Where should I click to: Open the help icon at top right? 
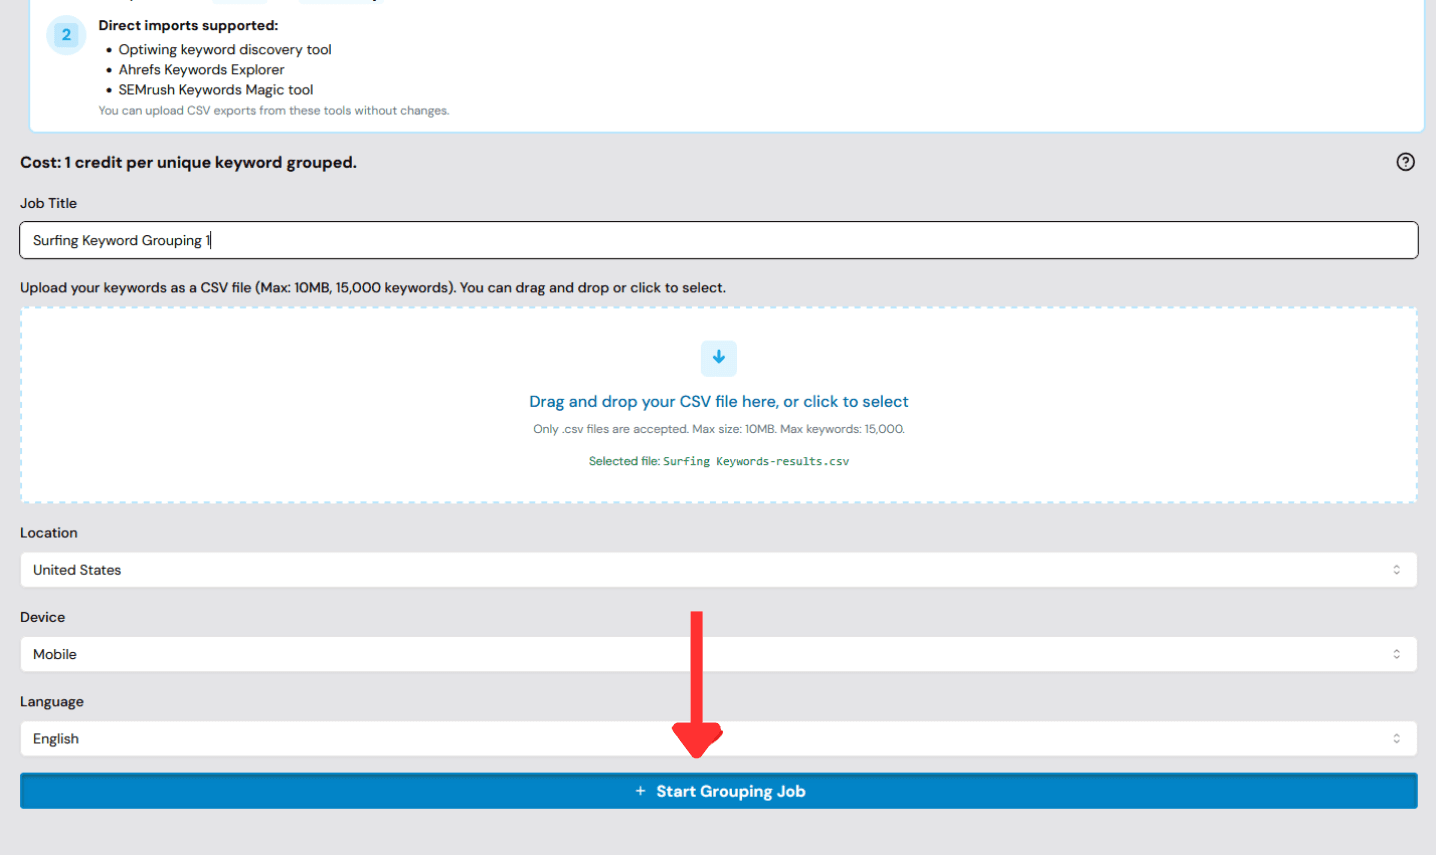[1405, 161]
